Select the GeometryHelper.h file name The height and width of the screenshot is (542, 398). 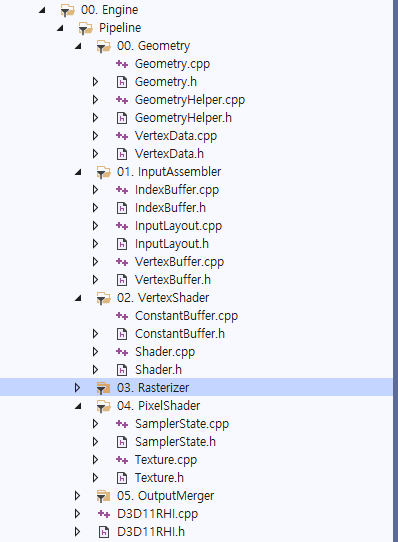(x=183, y=118)
